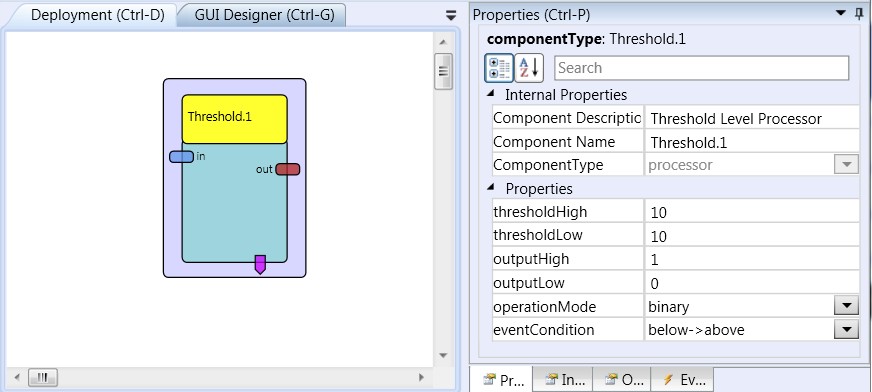The width and height of the screenshot is (872, 392).
Task: Open the operationMode dropdown arrow
Action: [846, 306]
